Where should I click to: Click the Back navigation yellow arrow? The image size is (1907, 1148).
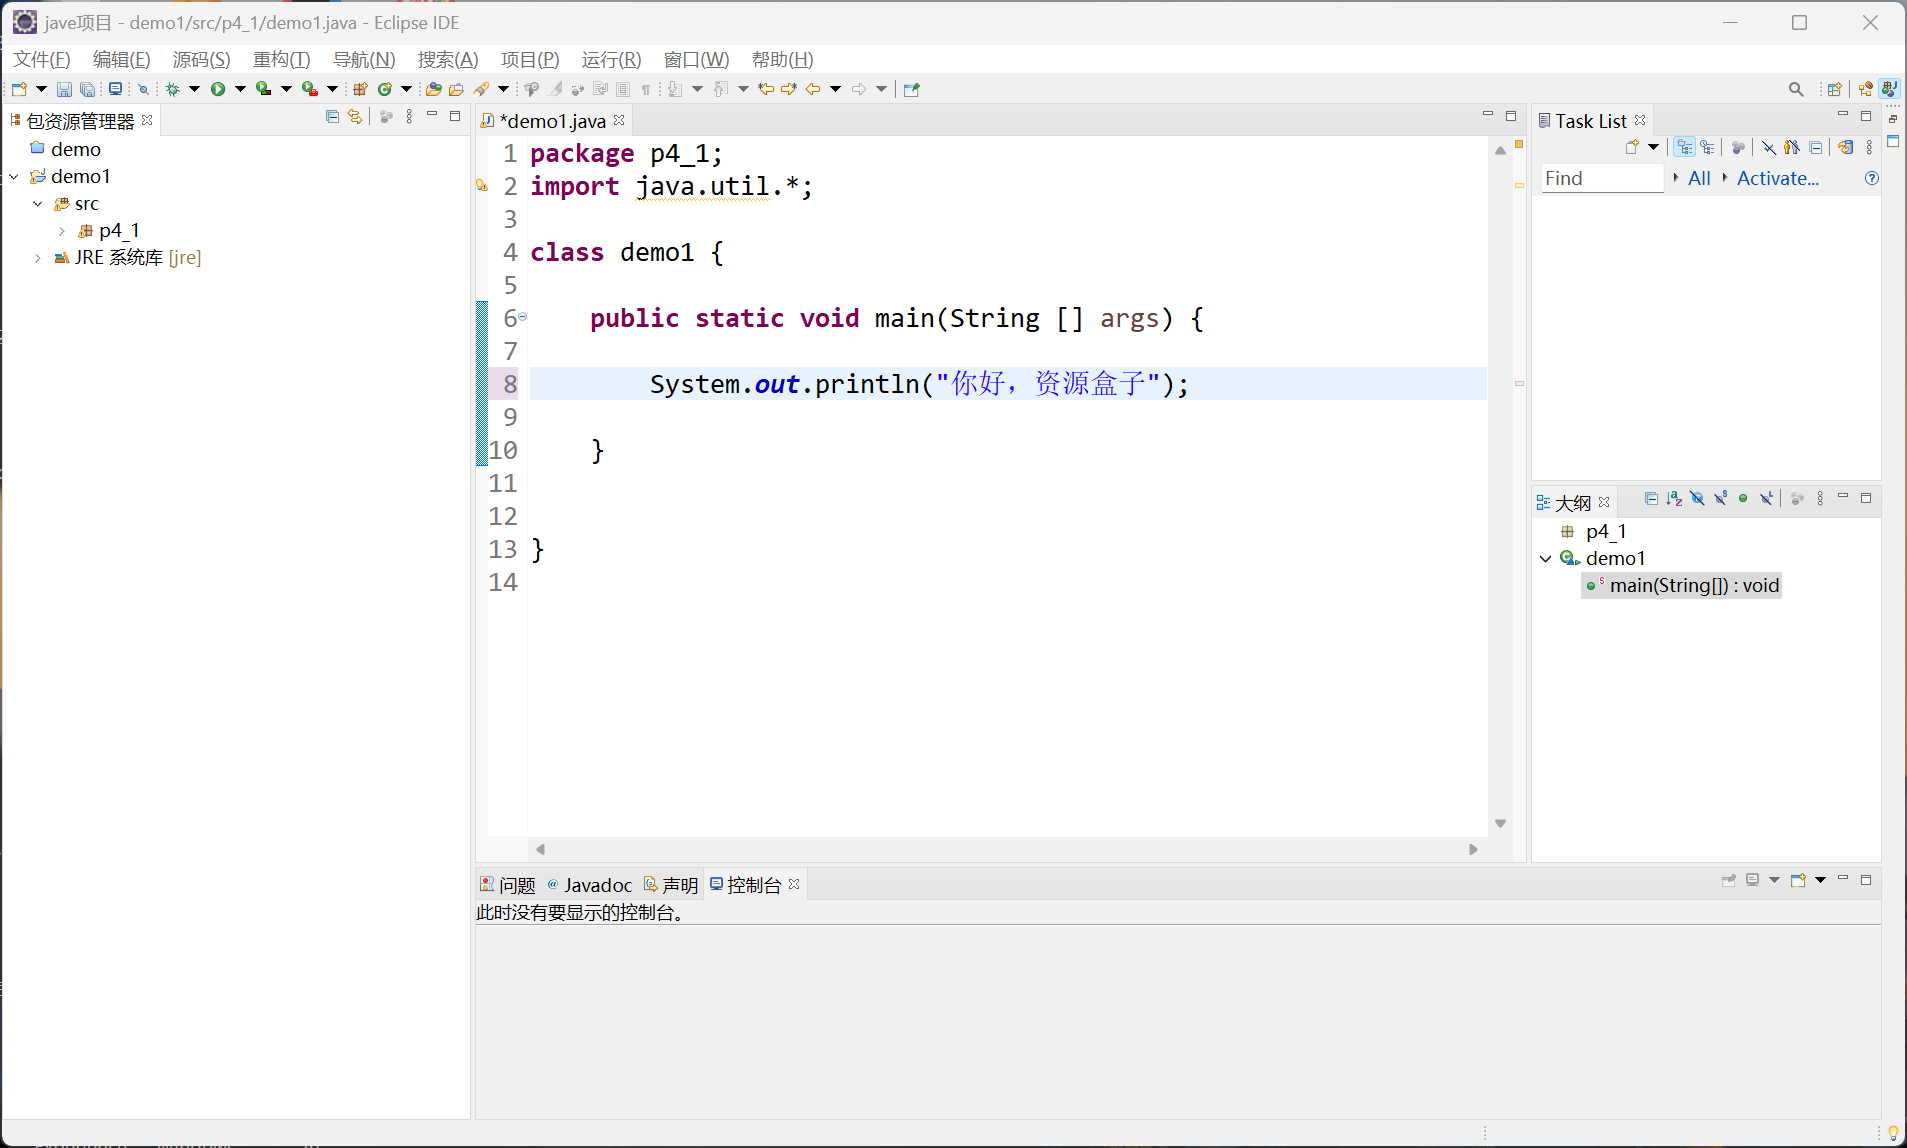[x=813, y=89]
